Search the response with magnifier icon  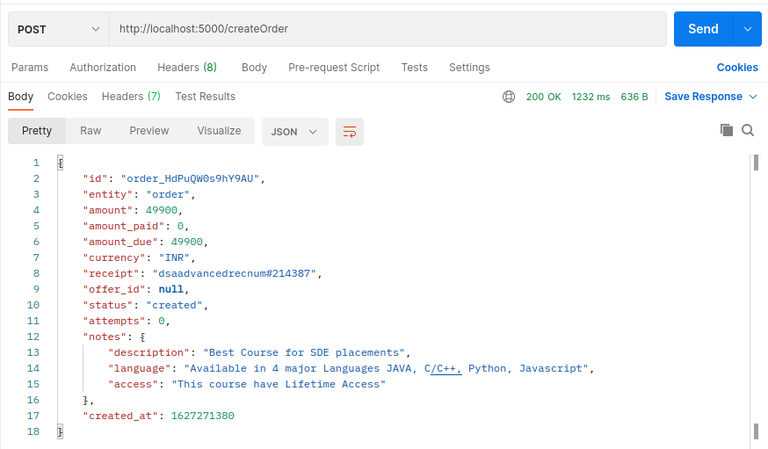[x=748, y=130]
